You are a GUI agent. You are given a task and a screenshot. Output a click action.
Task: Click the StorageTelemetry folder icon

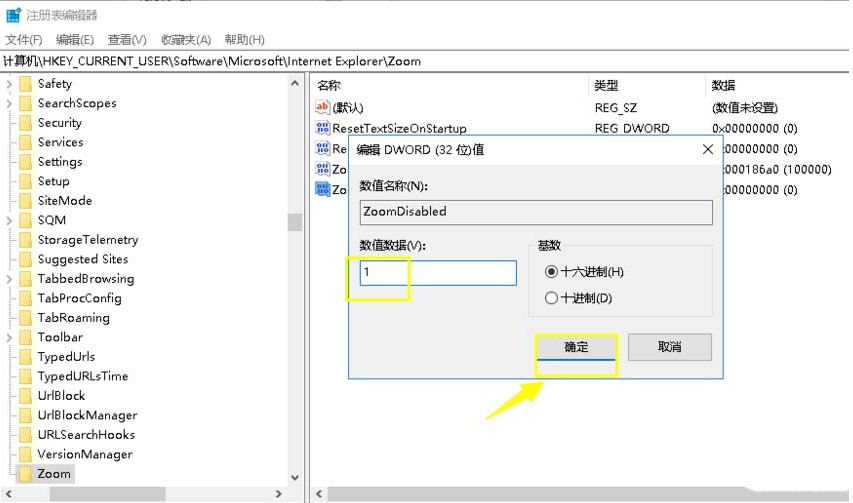pyautogui.click(x=25, y=240)
